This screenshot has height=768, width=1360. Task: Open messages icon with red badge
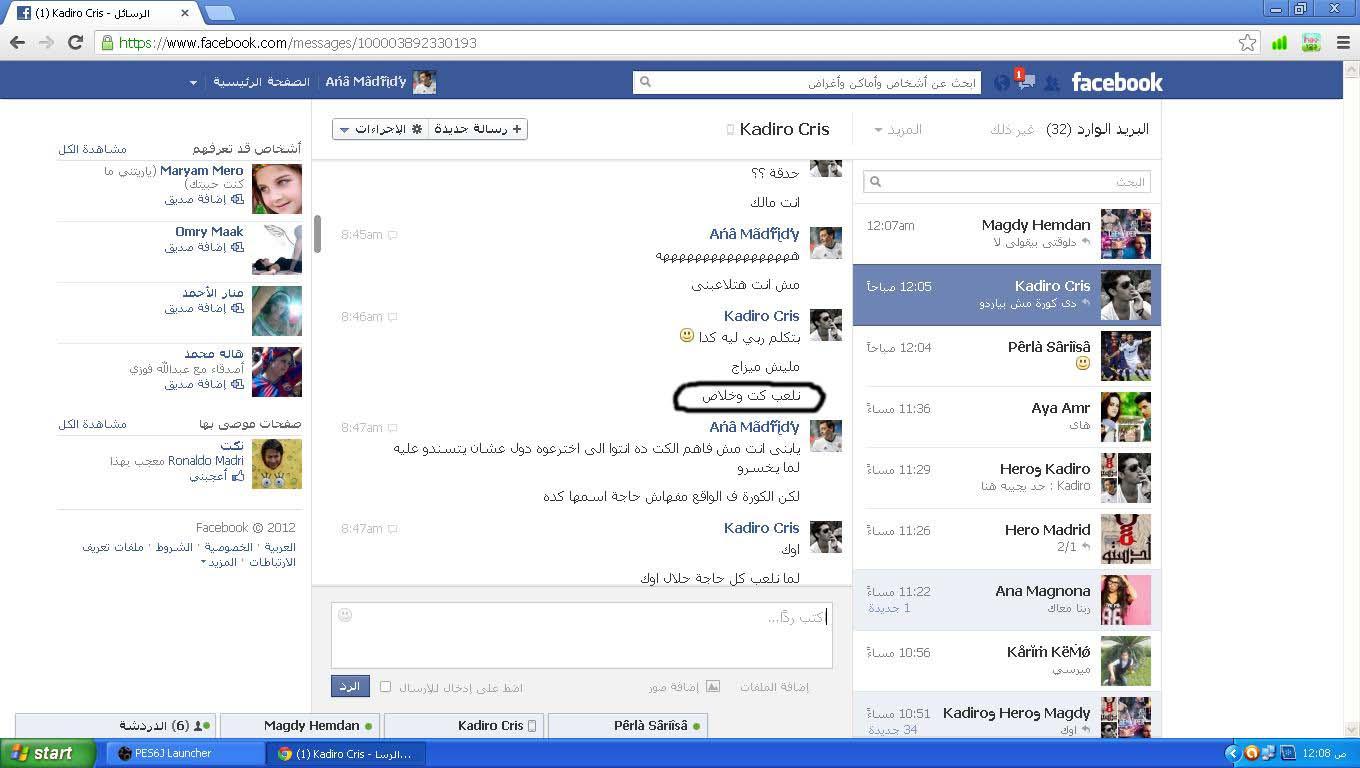point(1025,83)
